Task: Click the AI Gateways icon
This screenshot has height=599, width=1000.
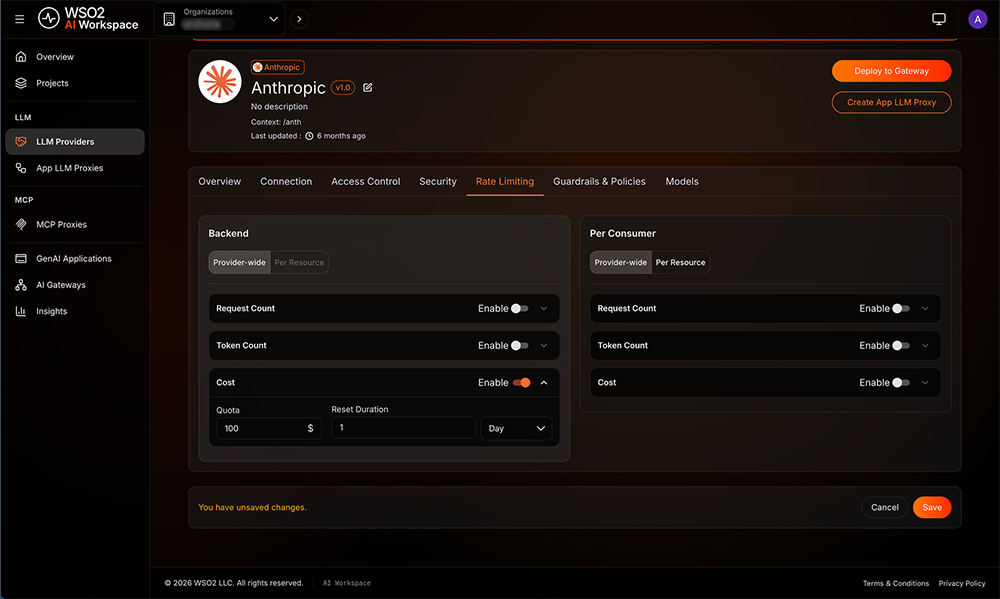Action: click(21, 285)
